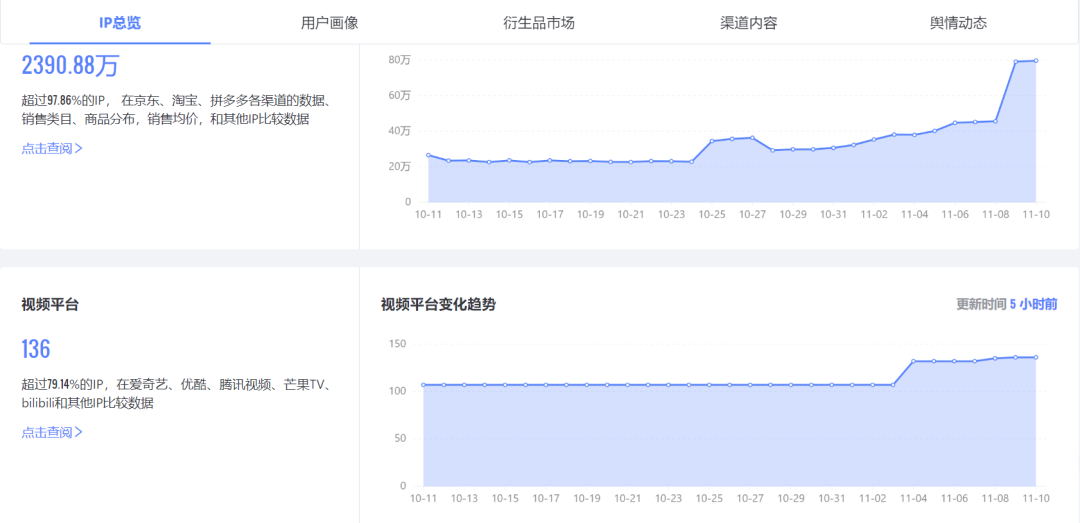Click the 11-04 data point on video platform chart
The image size is (1080, 523).
[x=913, y=361]
